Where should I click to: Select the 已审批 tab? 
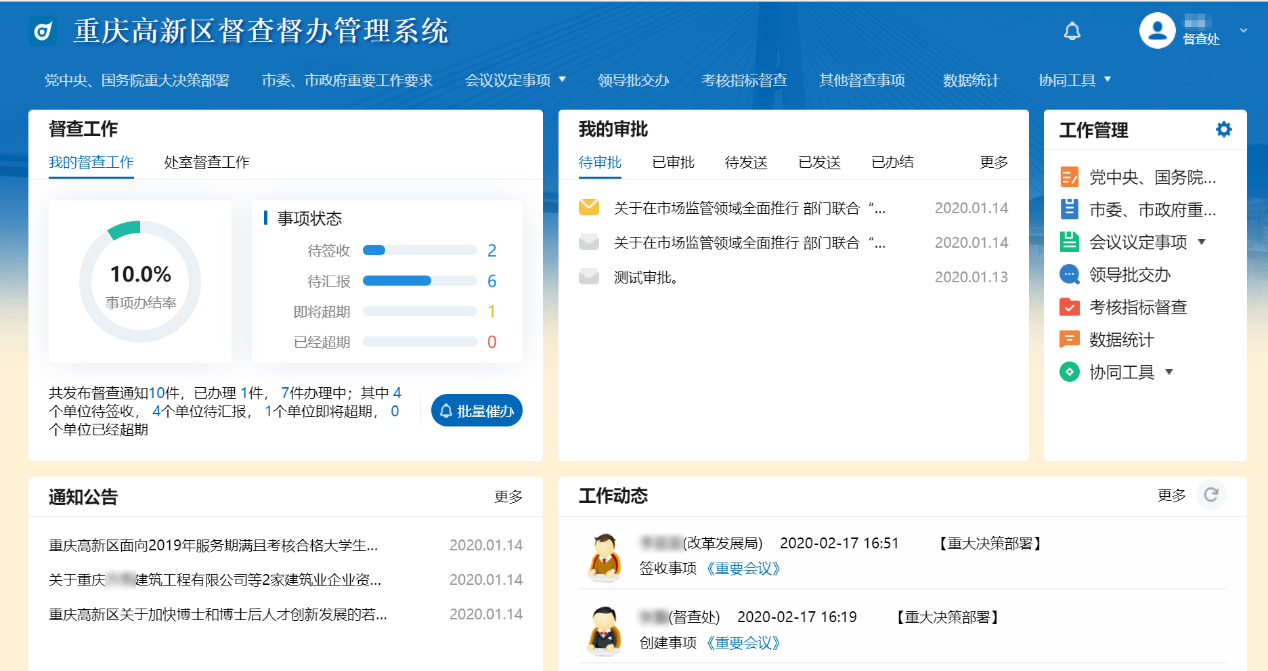point(673,162)
